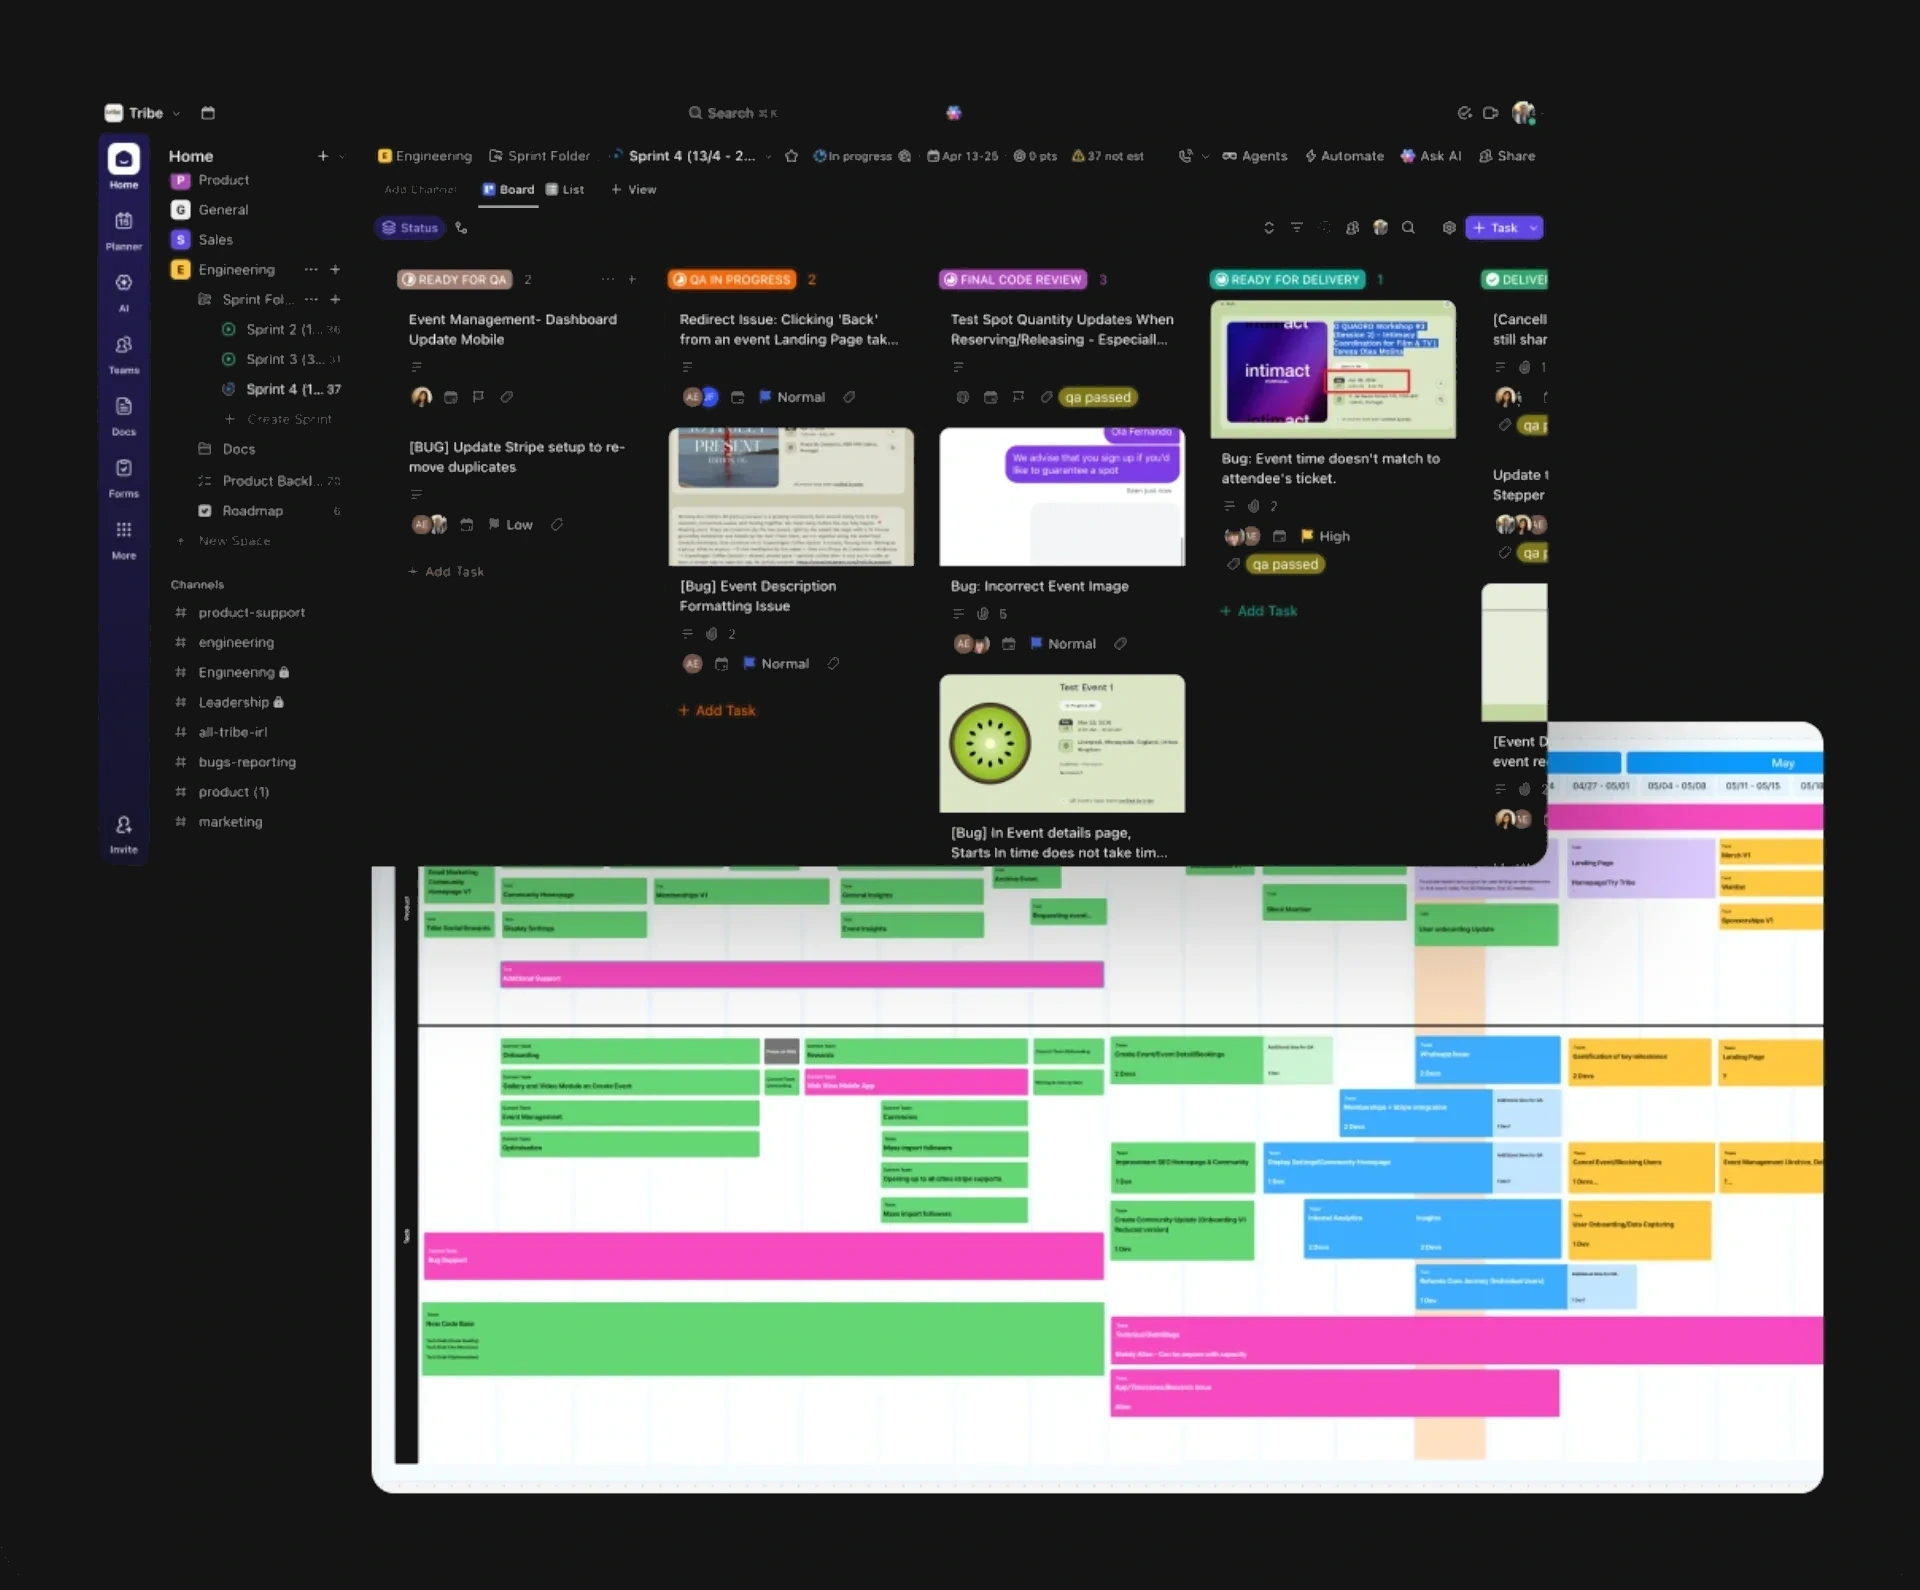The width and height of the screenshot is (1920, 1590).
Task: Open board view settings with the gear icon
Action: click(x=1449, y=228)
